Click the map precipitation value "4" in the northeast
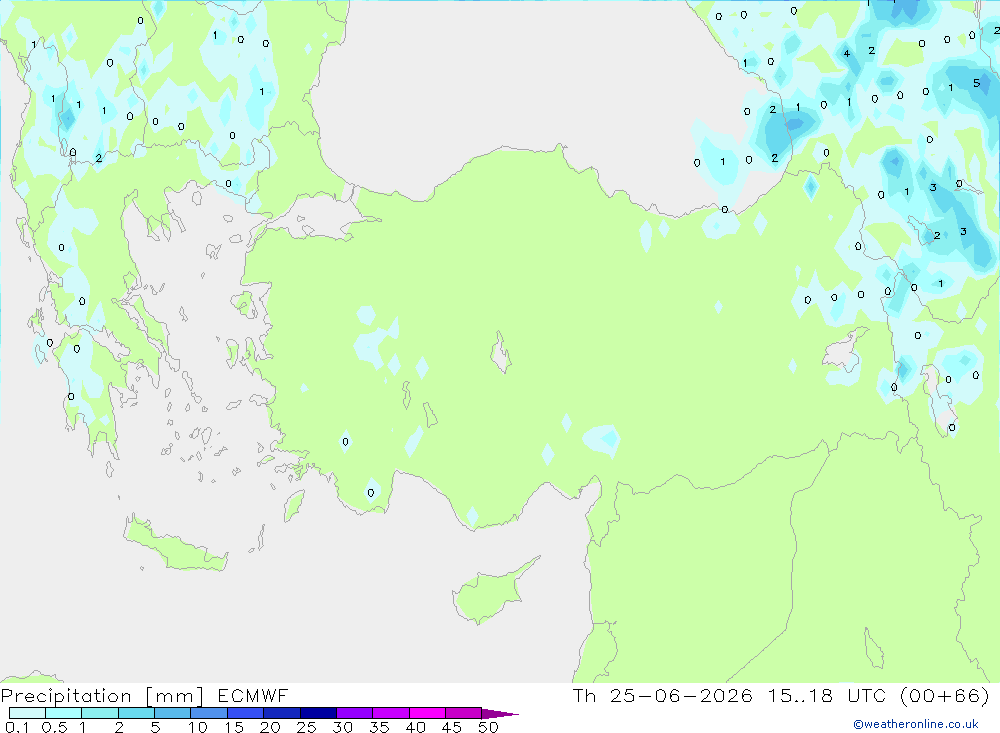 (846, 54)
